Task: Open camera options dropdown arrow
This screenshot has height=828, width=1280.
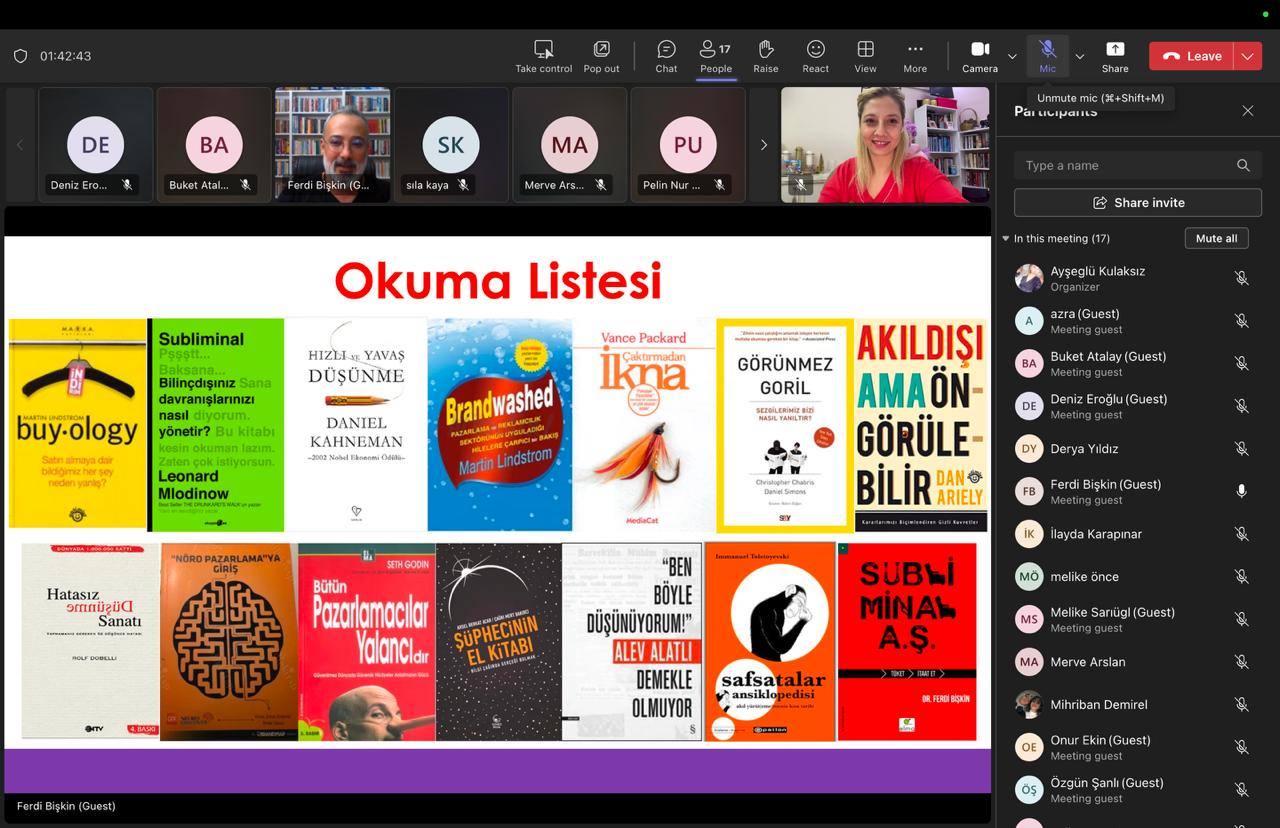Action: click(1012, 56)
